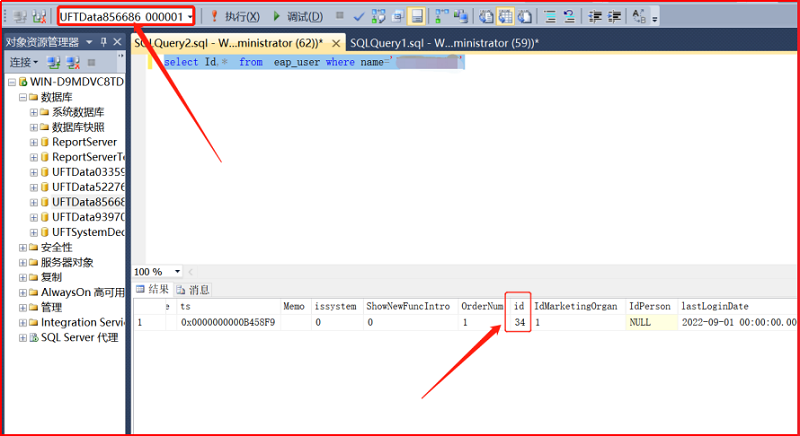Click the Increase Indent icon
800x436 pixels.
[x=614, y=17]
